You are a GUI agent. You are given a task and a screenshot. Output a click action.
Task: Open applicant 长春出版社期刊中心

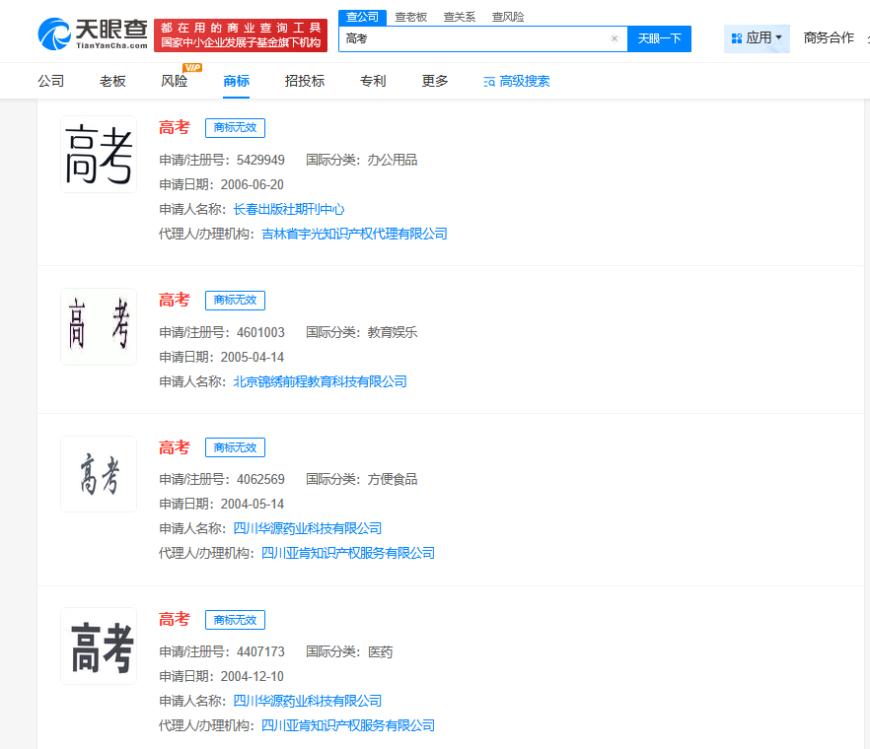(289, 209)
